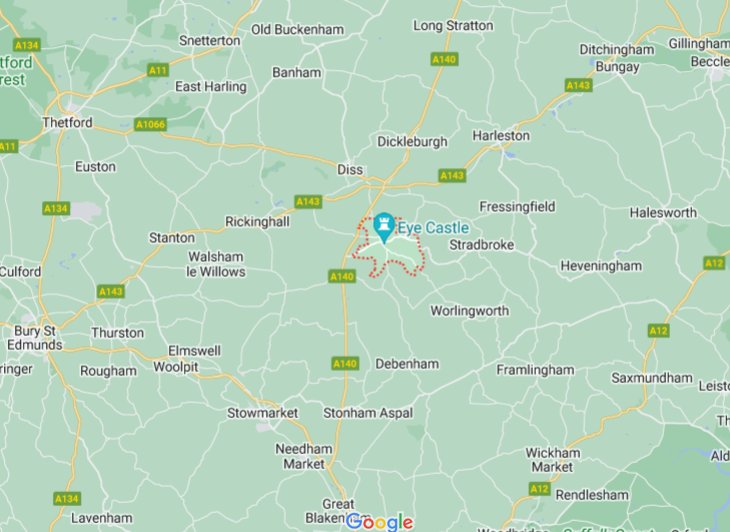Select the A1066 road shield
The image size is (730, 532).
tap(150, 124)
